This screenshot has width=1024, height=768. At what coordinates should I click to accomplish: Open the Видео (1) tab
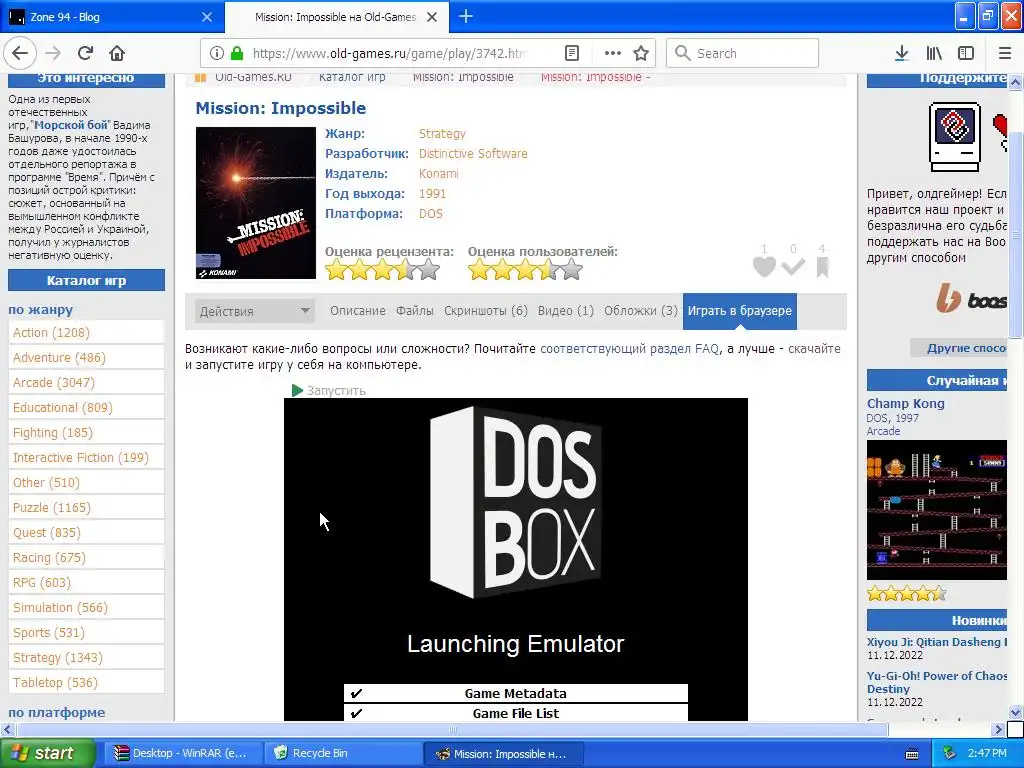click(x=566, y=311)
